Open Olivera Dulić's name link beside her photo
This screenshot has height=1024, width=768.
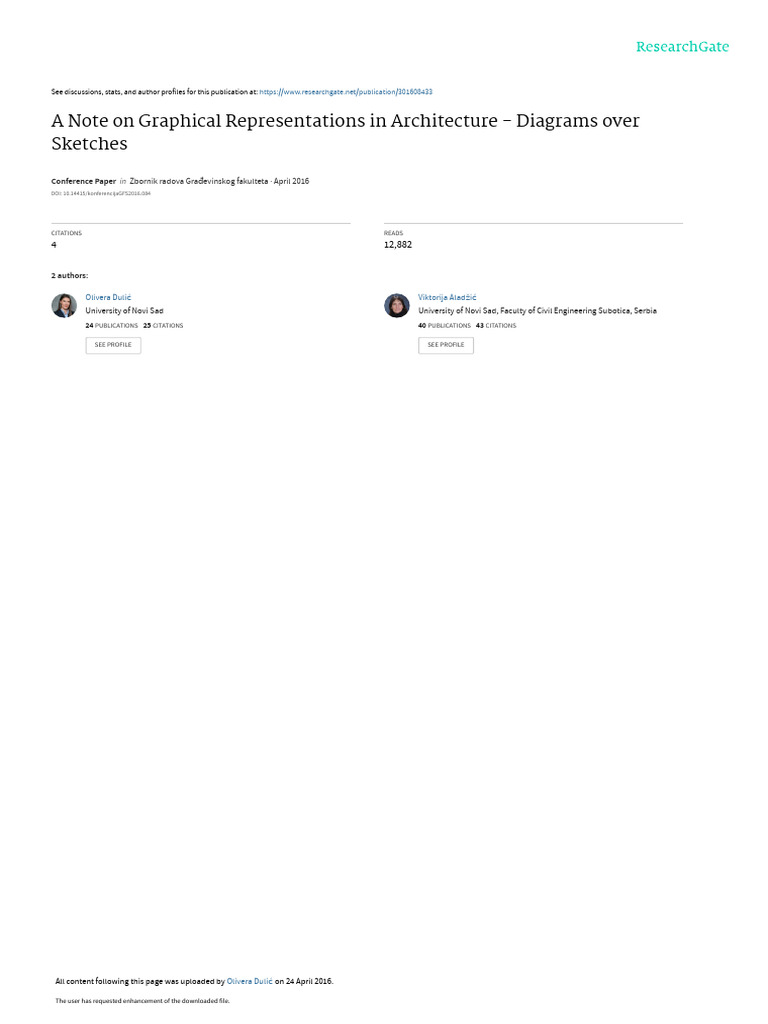(x=108, y=297)
